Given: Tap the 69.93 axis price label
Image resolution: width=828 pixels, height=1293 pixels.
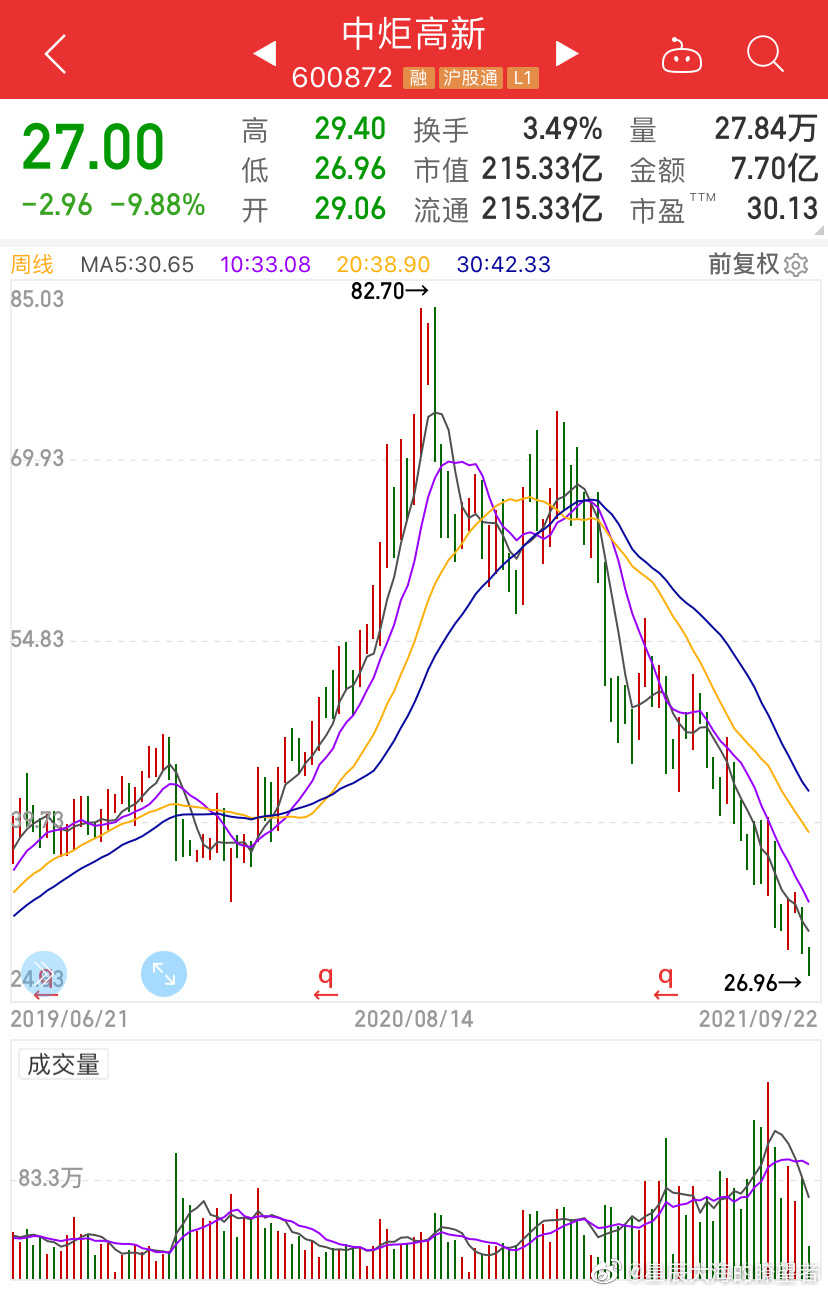Looking at the screenshot, I should click(x=37, y=458).
